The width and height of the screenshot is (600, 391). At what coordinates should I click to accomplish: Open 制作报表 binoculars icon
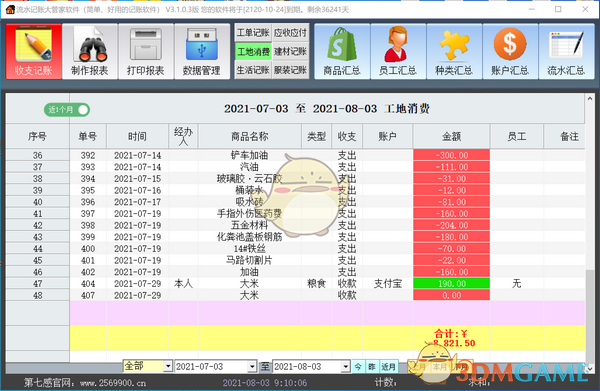[x=90, y=52]
